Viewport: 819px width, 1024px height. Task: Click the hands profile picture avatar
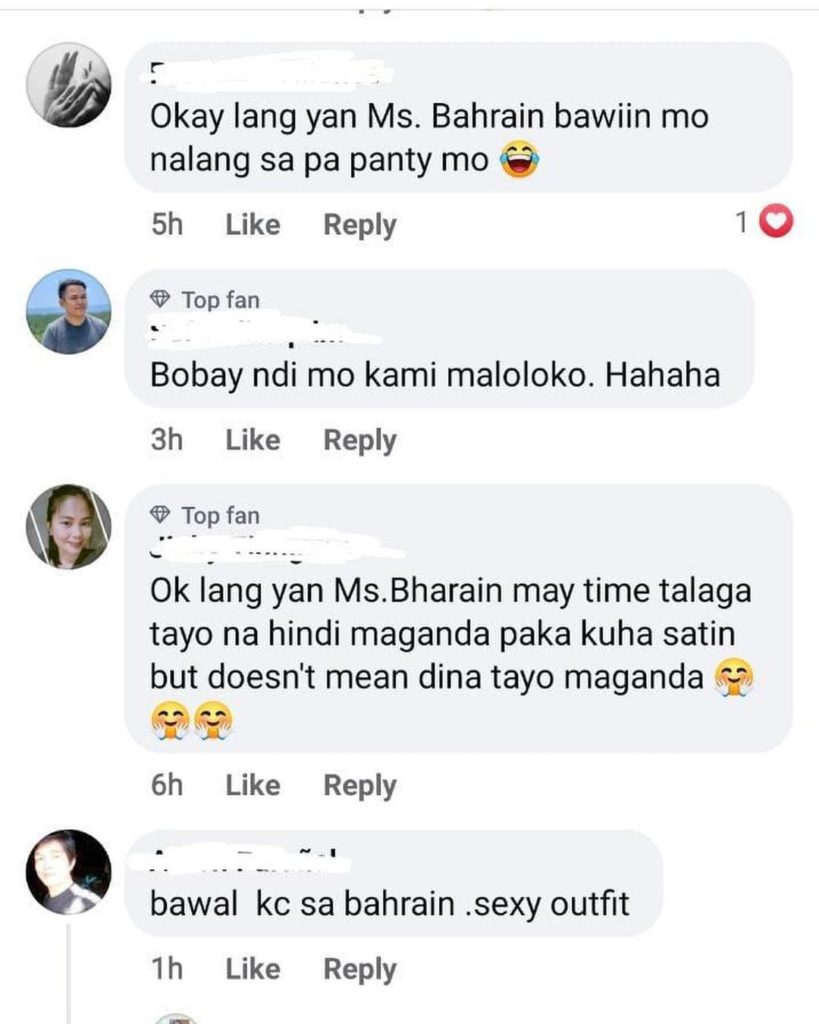tap(68, 84)
